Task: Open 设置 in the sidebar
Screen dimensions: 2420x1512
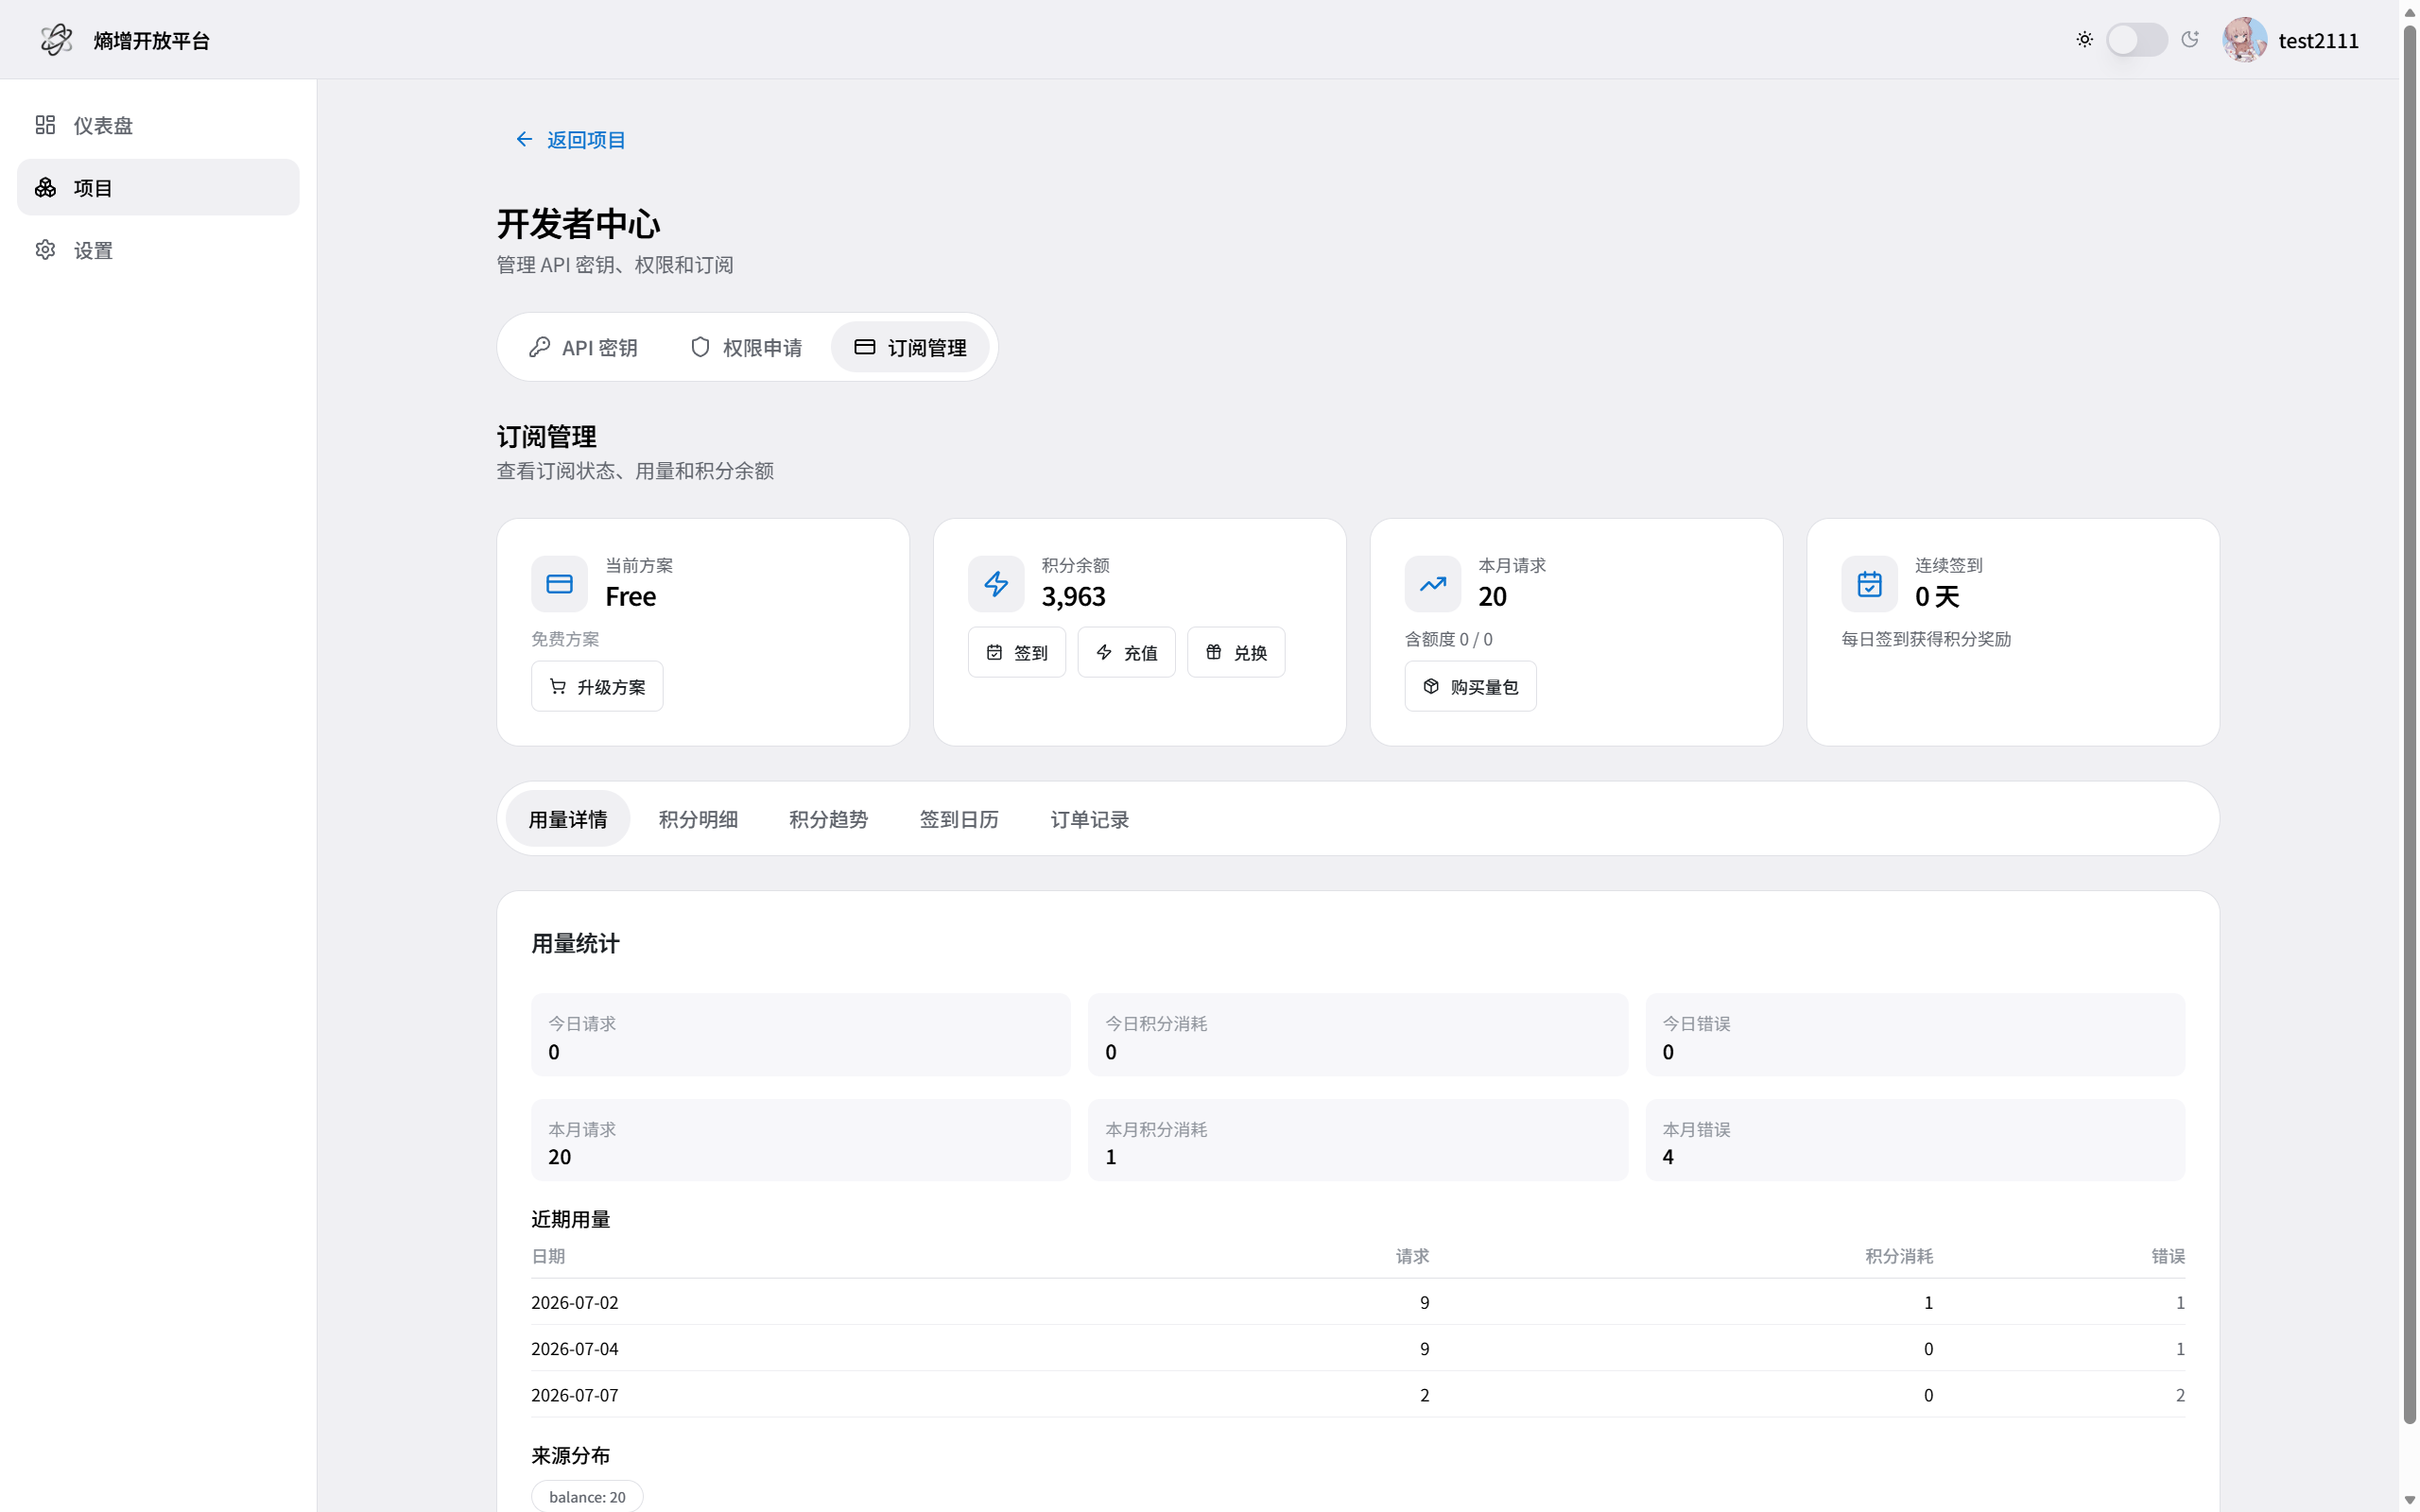Action: pos(158,250)
